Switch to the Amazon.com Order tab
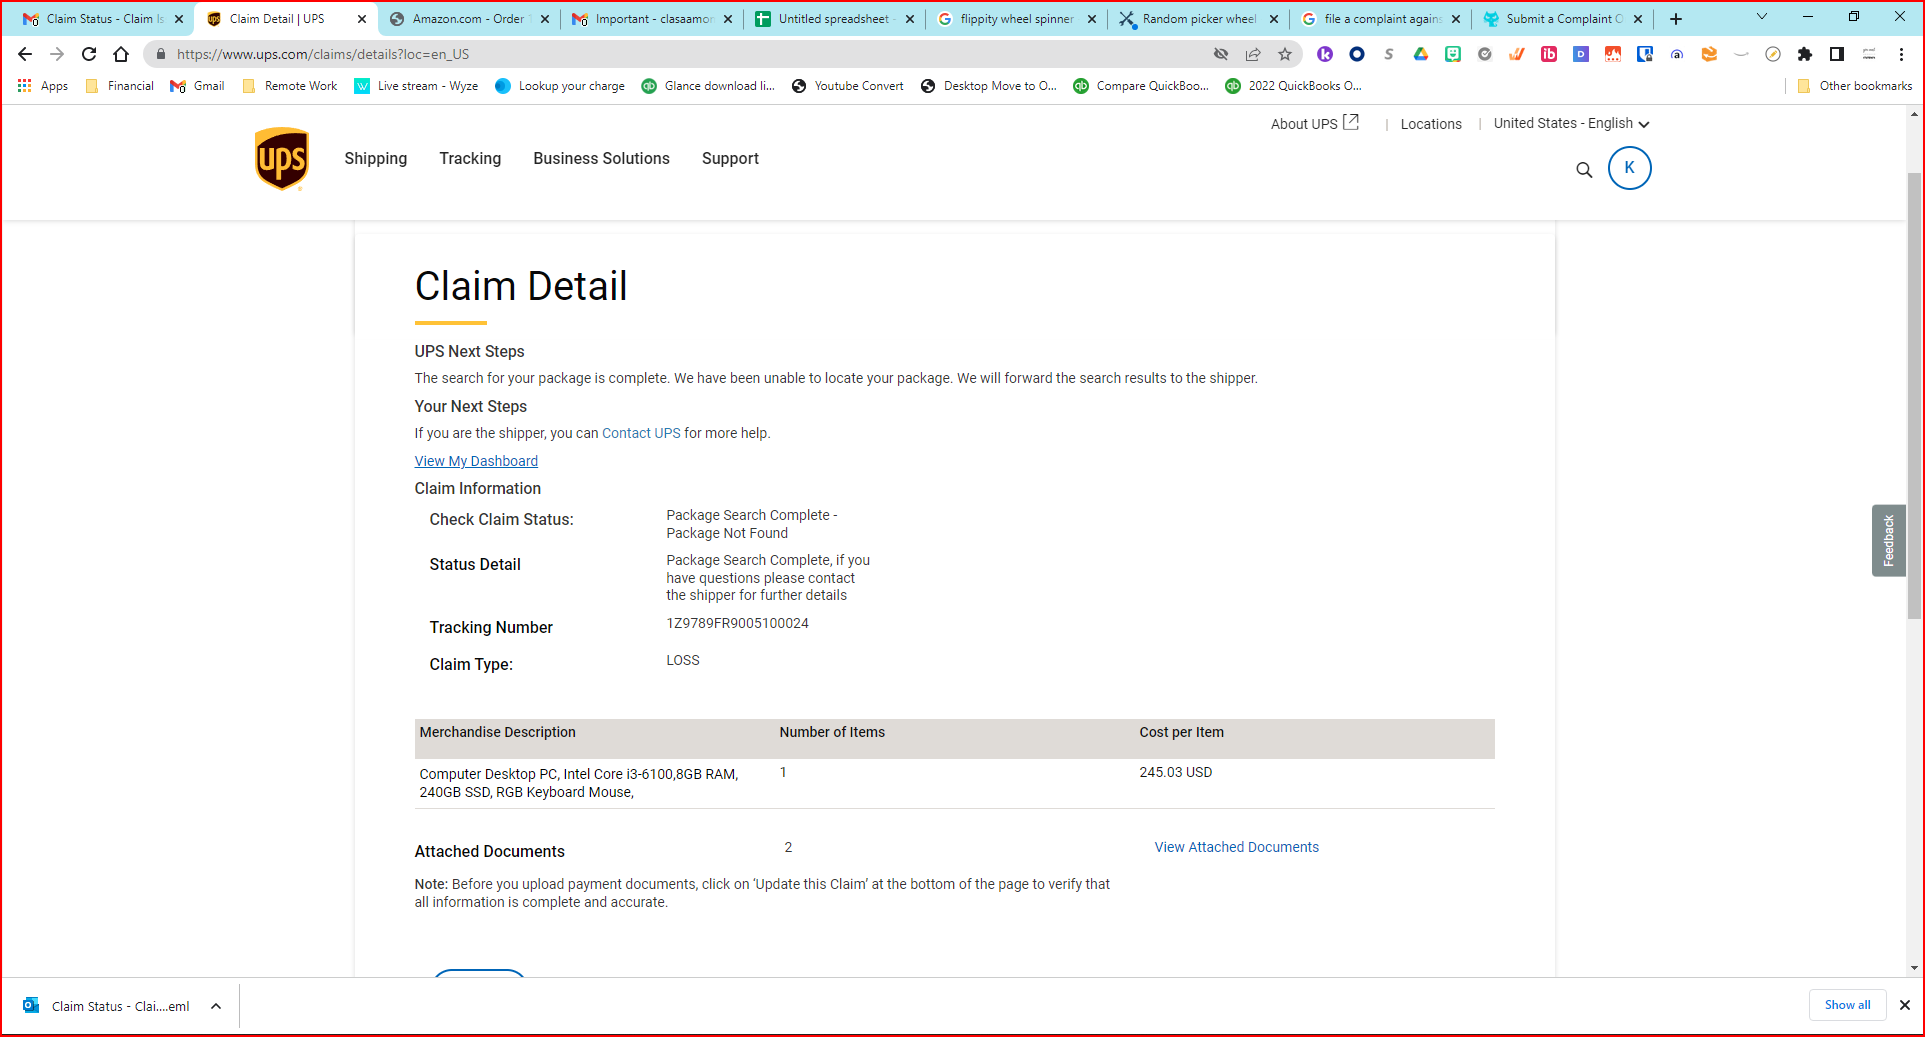This screenshot has height=1037, width=1925. coord(467,19)
